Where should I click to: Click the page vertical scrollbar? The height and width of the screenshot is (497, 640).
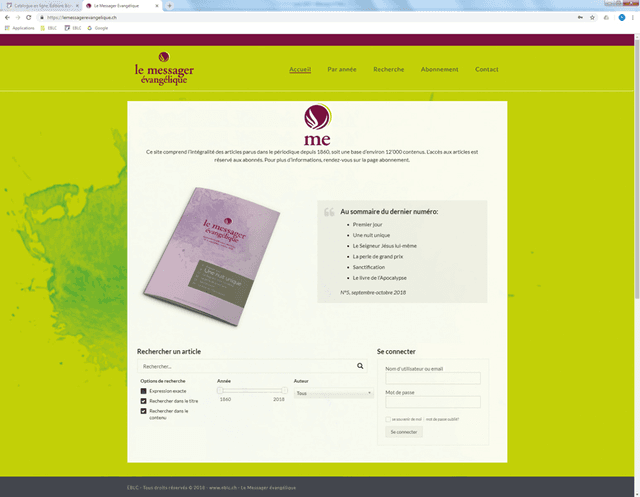(637, 167)
